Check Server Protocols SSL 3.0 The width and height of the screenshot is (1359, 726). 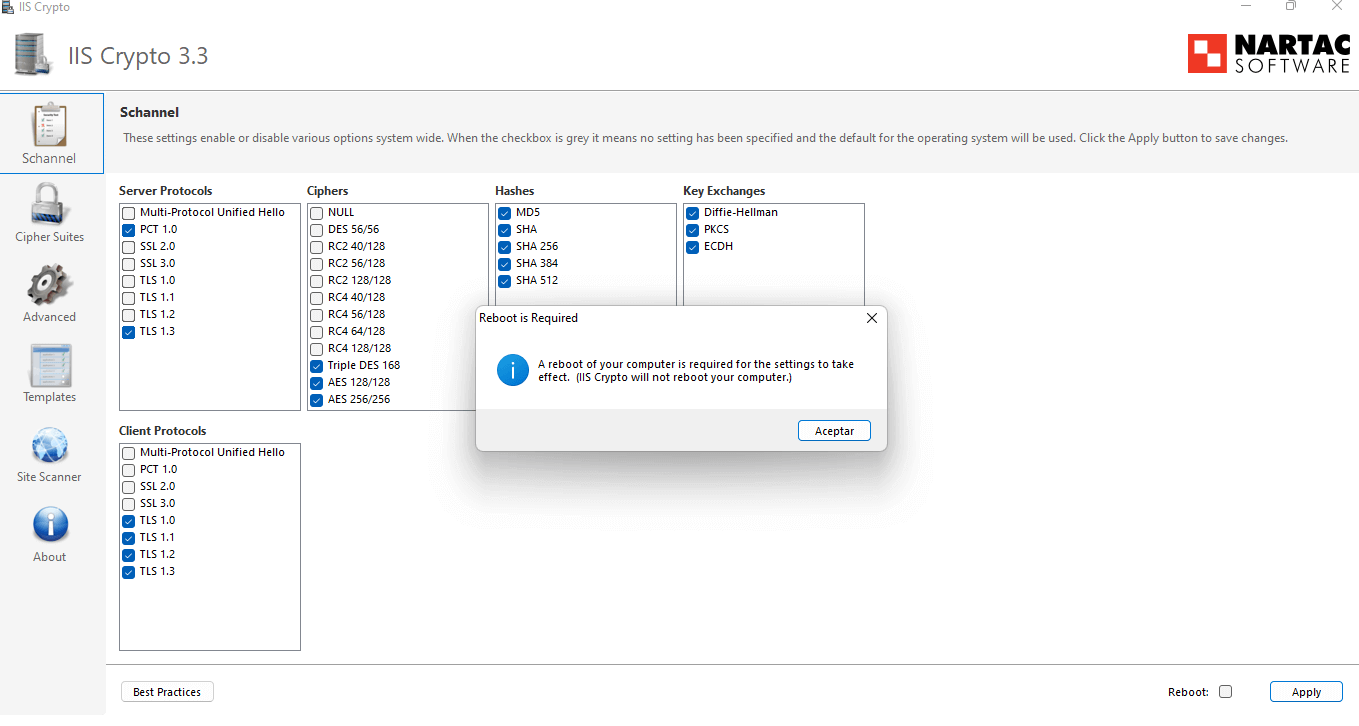click(128, 264)
